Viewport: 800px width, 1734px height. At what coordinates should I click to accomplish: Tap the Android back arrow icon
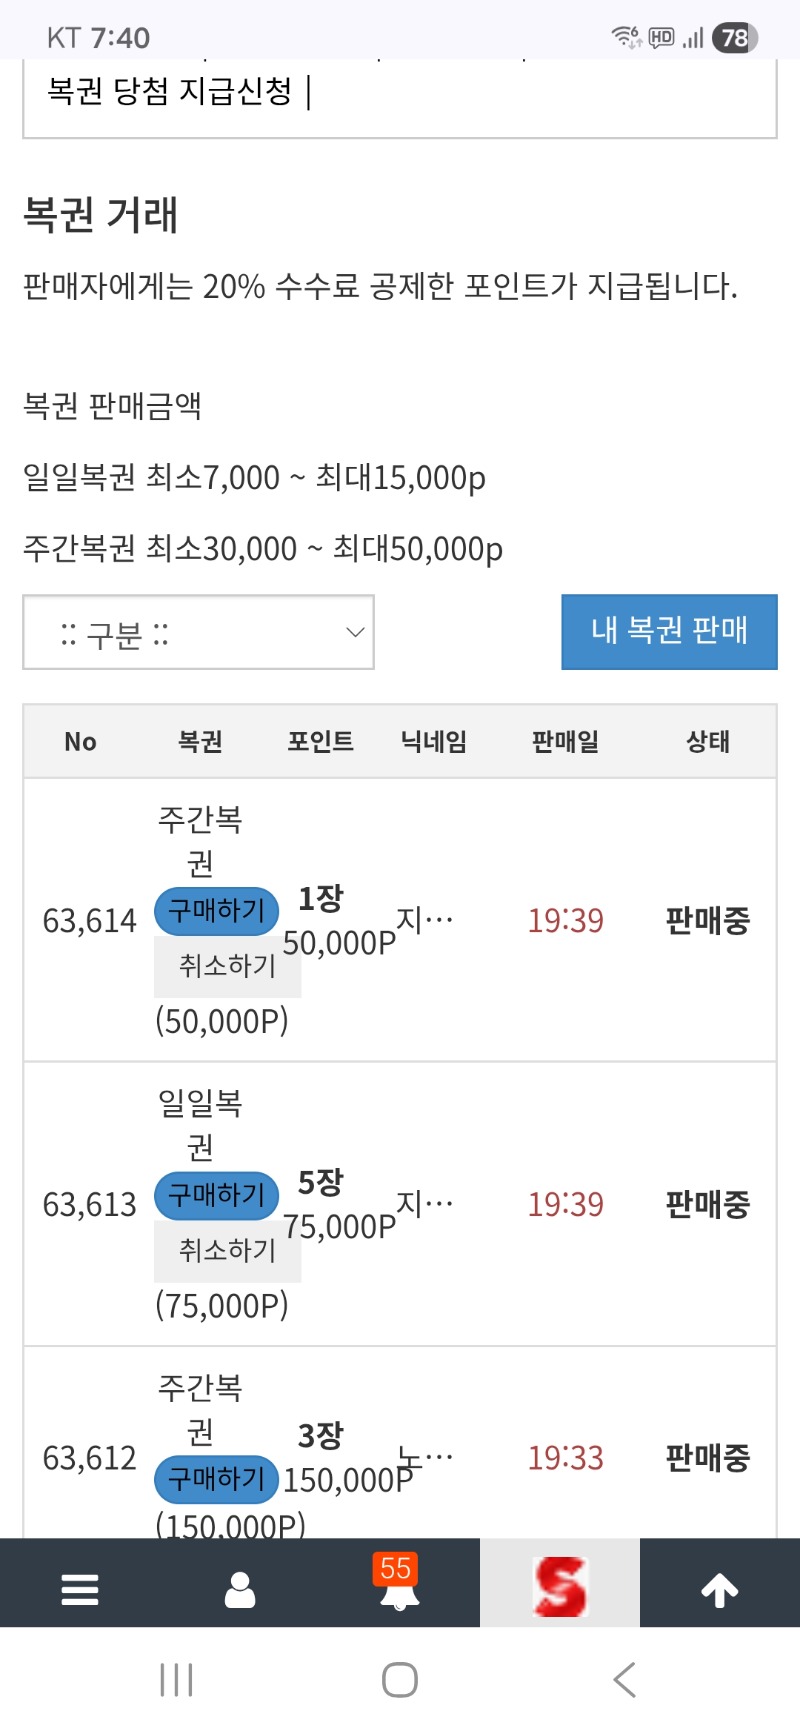coord(624,1680)
